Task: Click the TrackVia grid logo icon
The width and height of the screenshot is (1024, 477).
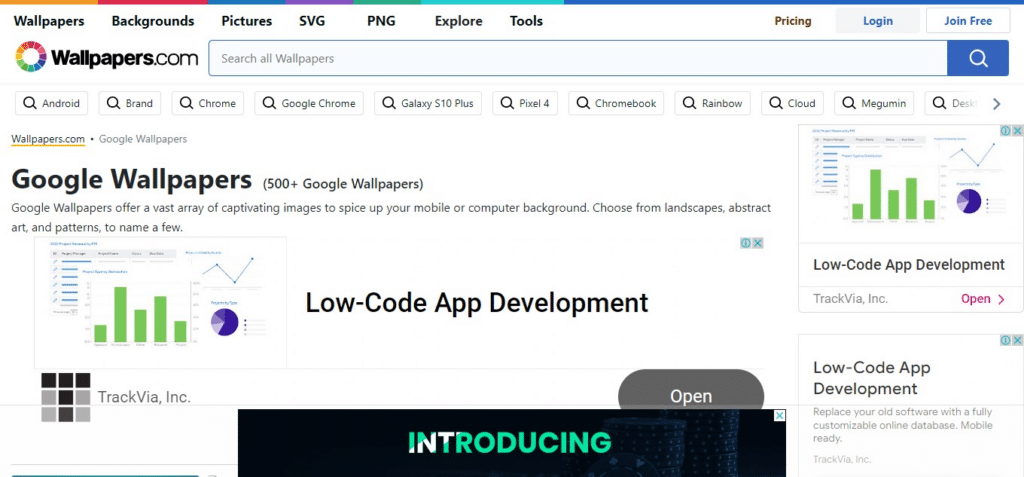Action: 65,397
